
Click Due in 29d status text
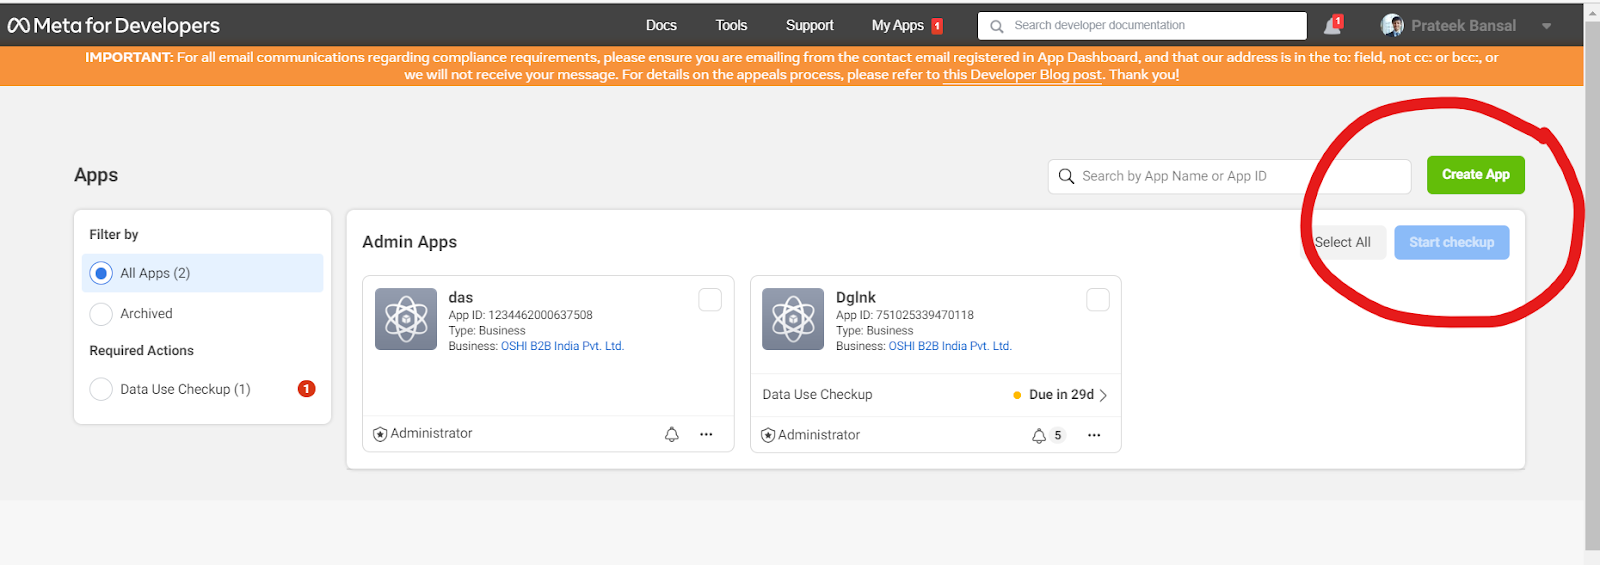[x=1061, y=395]
